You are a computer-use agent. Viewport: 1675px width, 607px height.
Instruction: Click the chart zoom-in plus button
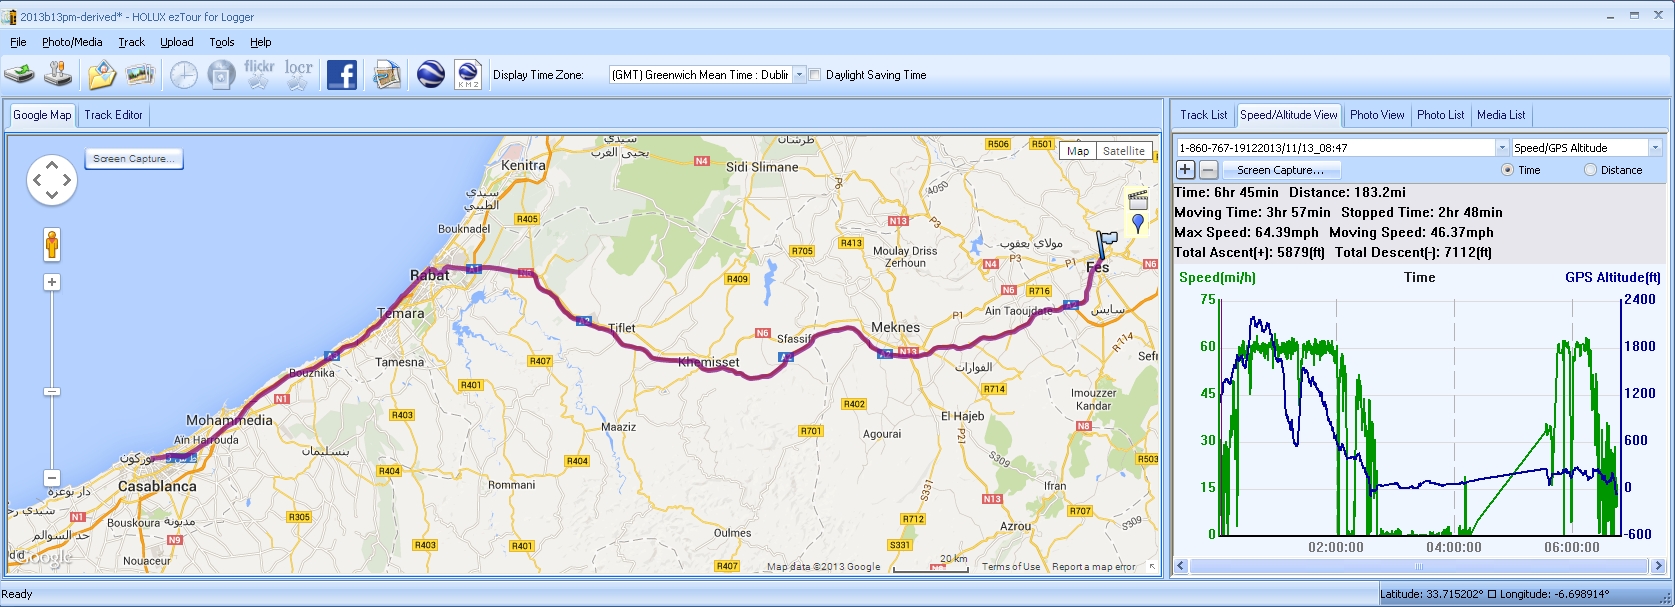point(1185,170)
